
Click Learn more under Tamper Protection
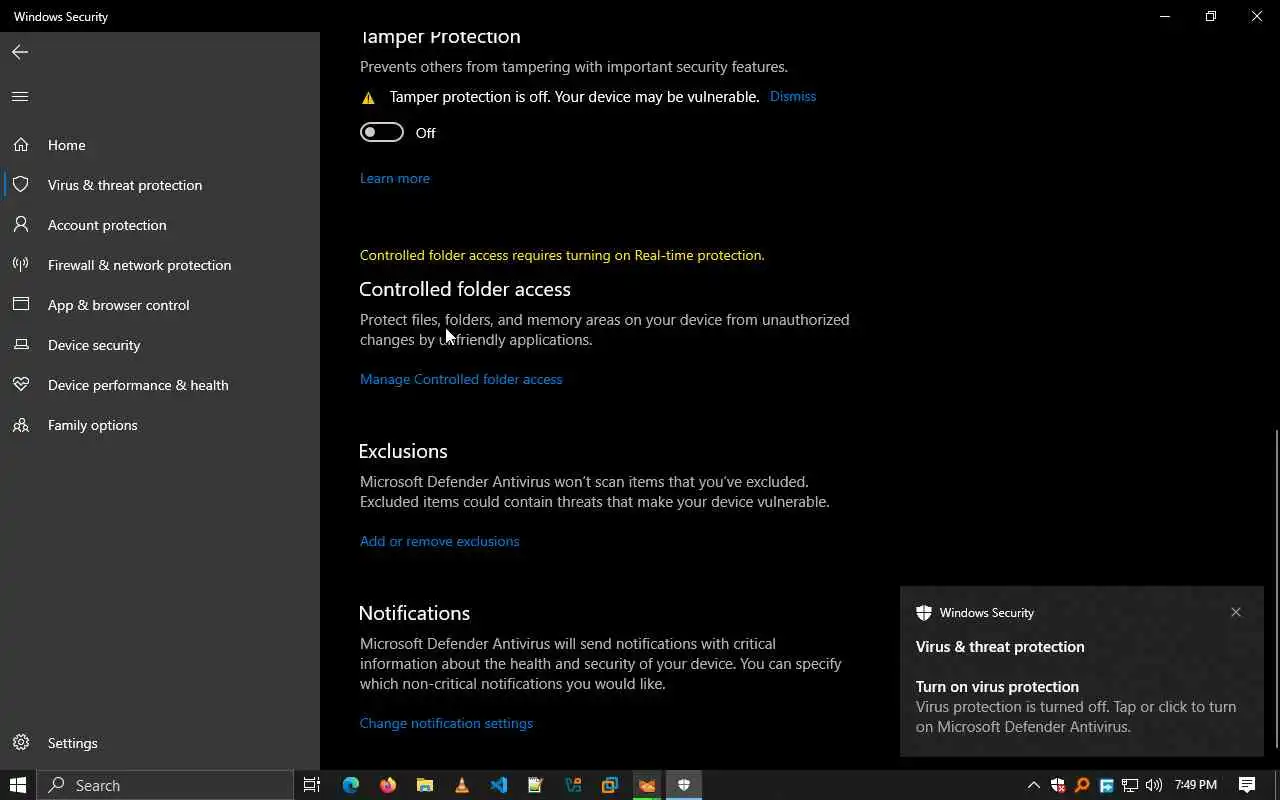(x=395, y=178)
